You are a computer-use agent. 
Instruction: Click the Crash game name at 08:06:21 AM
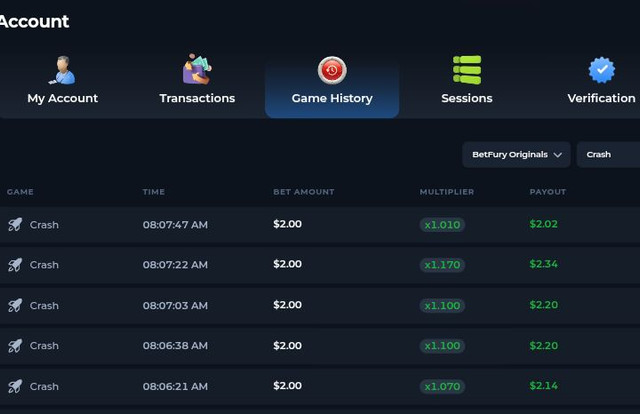(x=44, y=386)
